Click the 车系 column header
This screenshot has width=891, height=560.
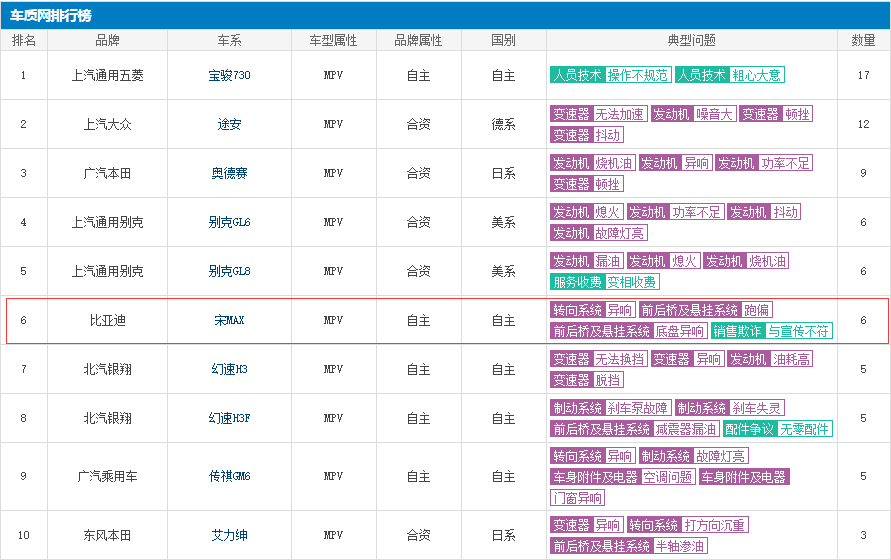(x=229, y=40)
